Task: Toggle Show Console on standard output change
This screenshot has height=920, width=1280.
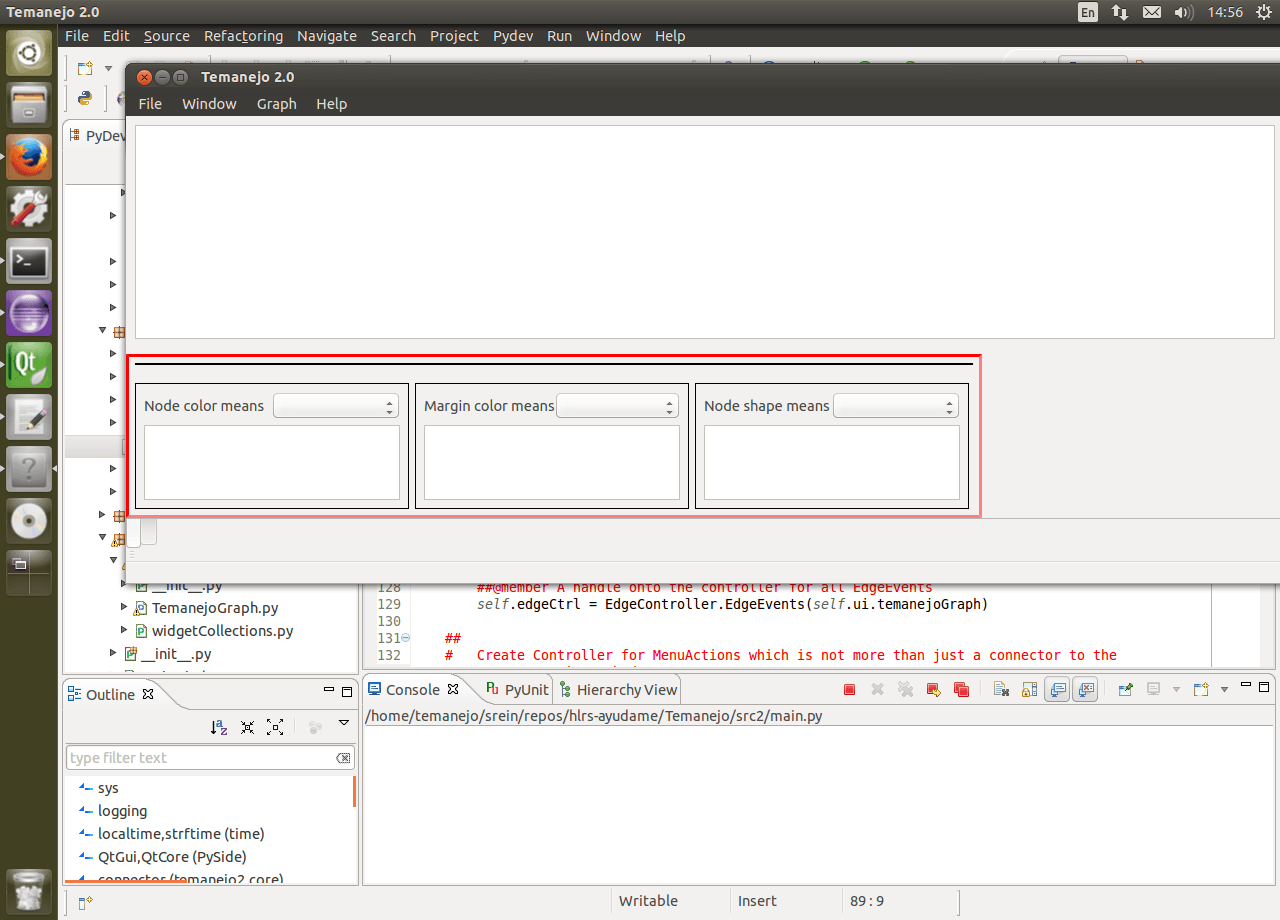Action: pos(1057,689)
